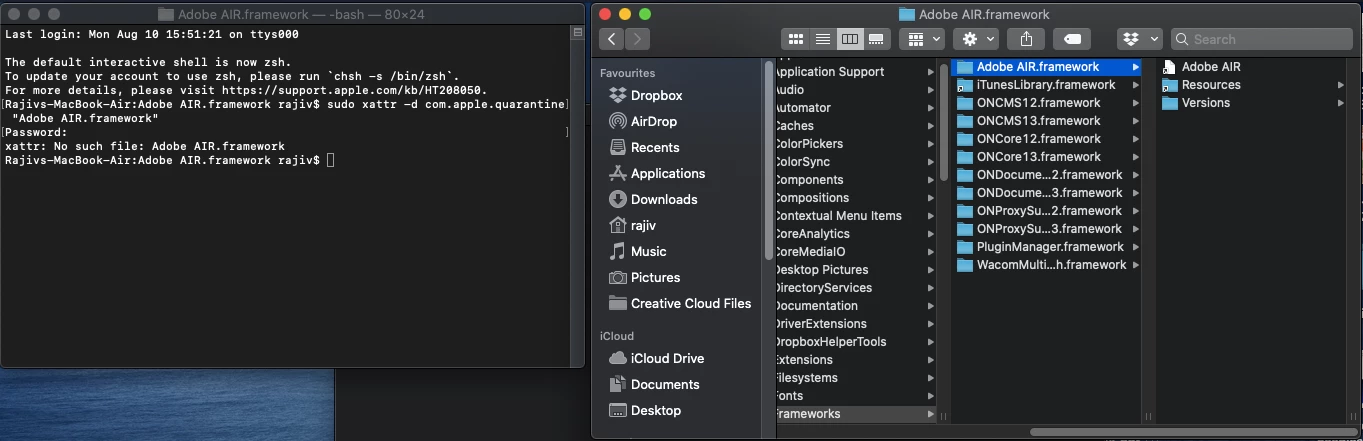1363x441 pixels.
Task: Click the Favourites sidebar heading
Action: point(628,73)
